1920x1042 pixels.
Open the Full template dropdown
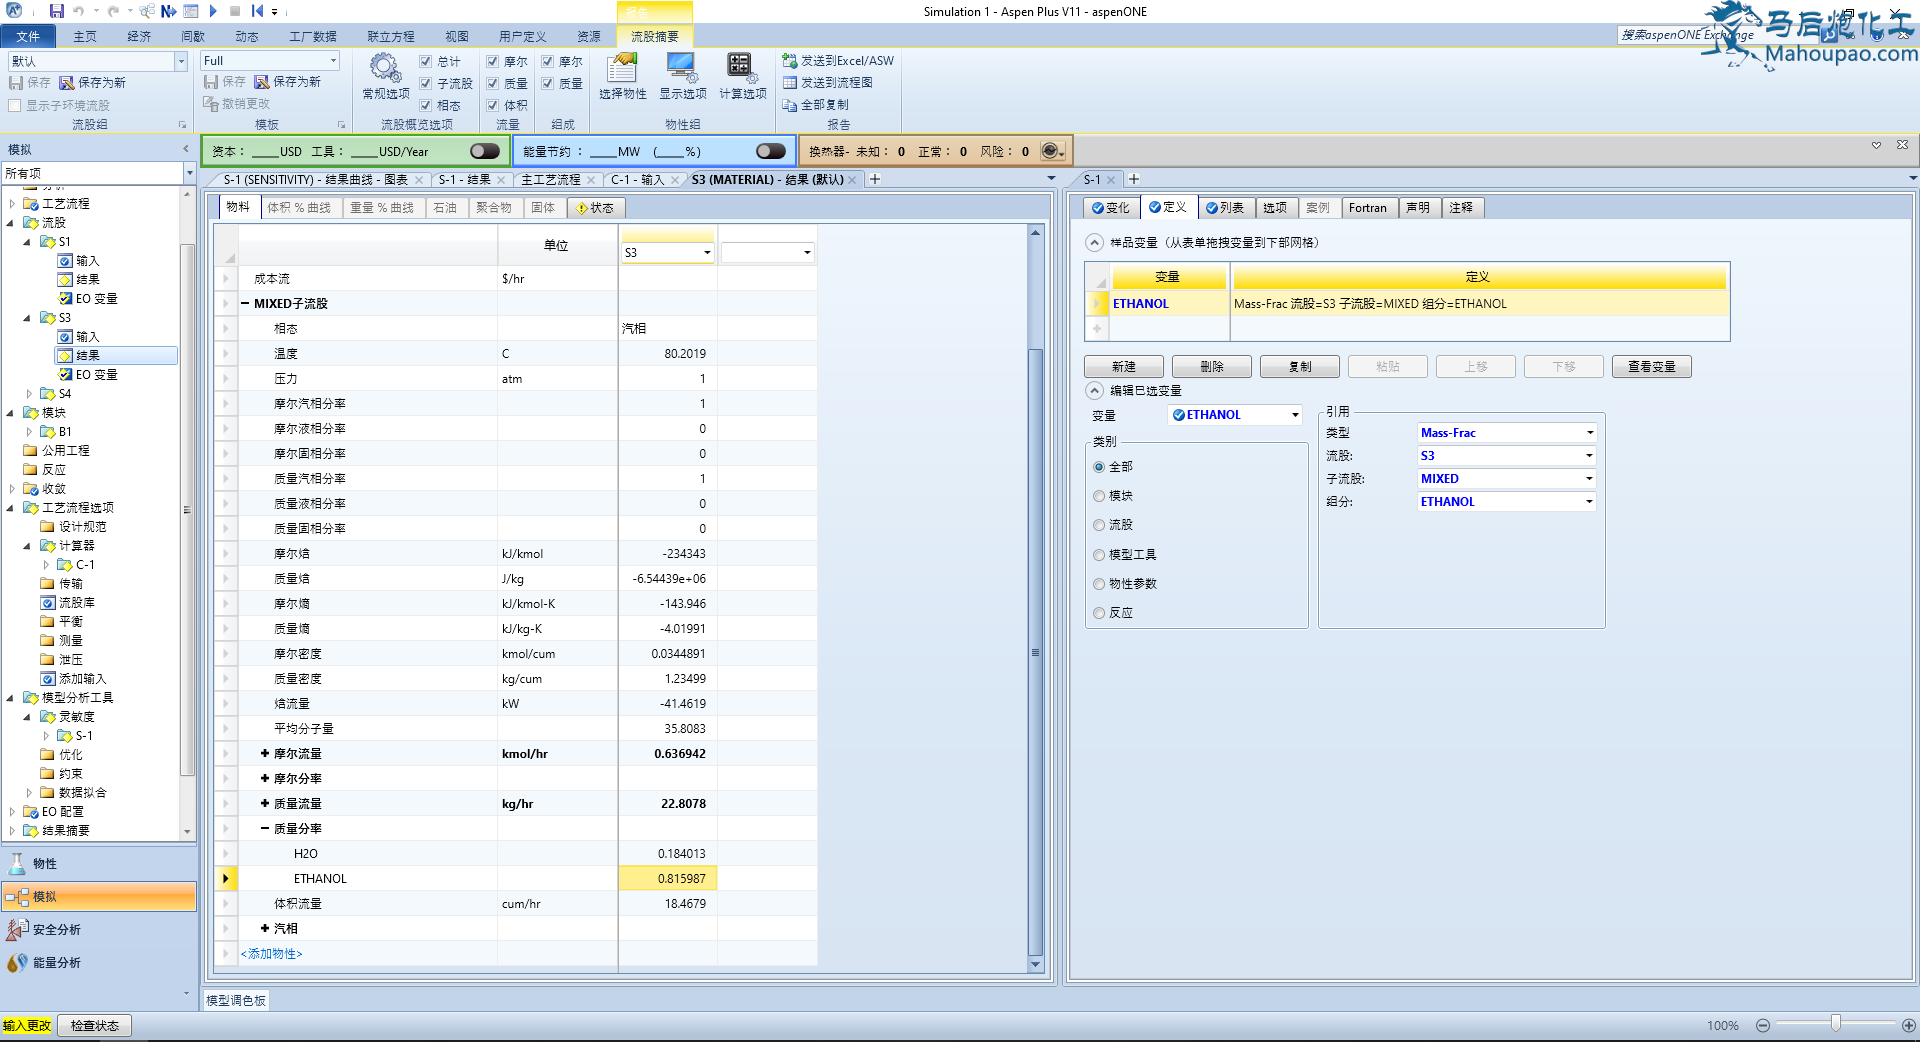333,61
